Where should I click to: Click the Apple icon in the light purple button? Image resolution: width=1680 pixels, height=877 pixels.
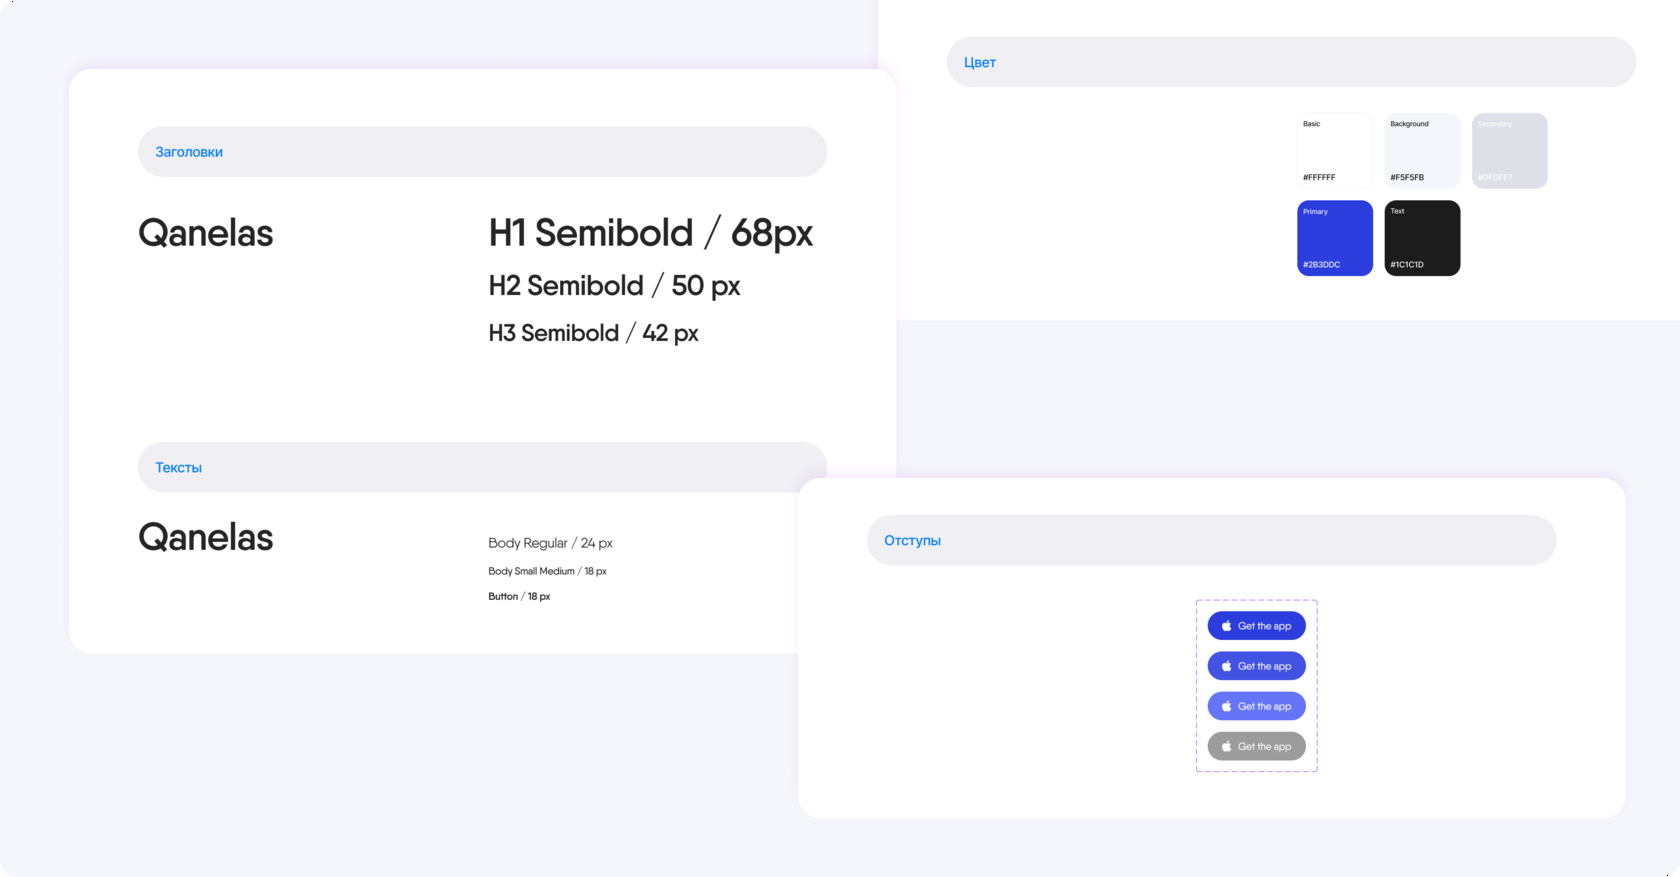click(x=1226, y=706)
